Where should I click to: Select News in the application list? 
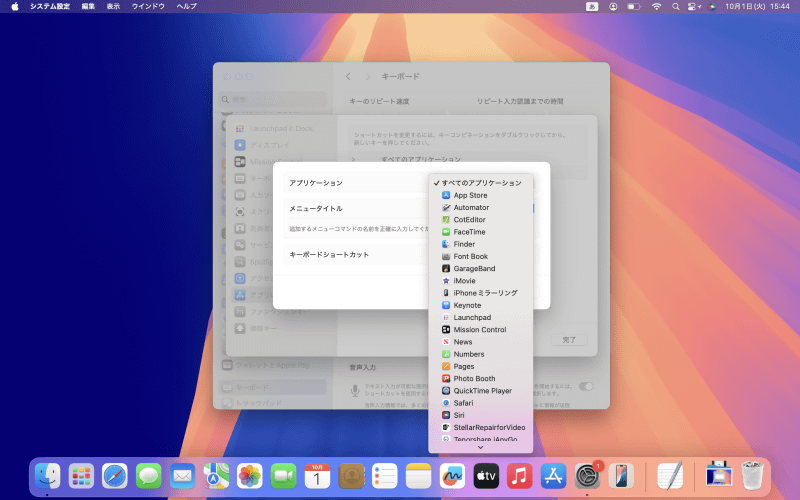click(481, 342)
